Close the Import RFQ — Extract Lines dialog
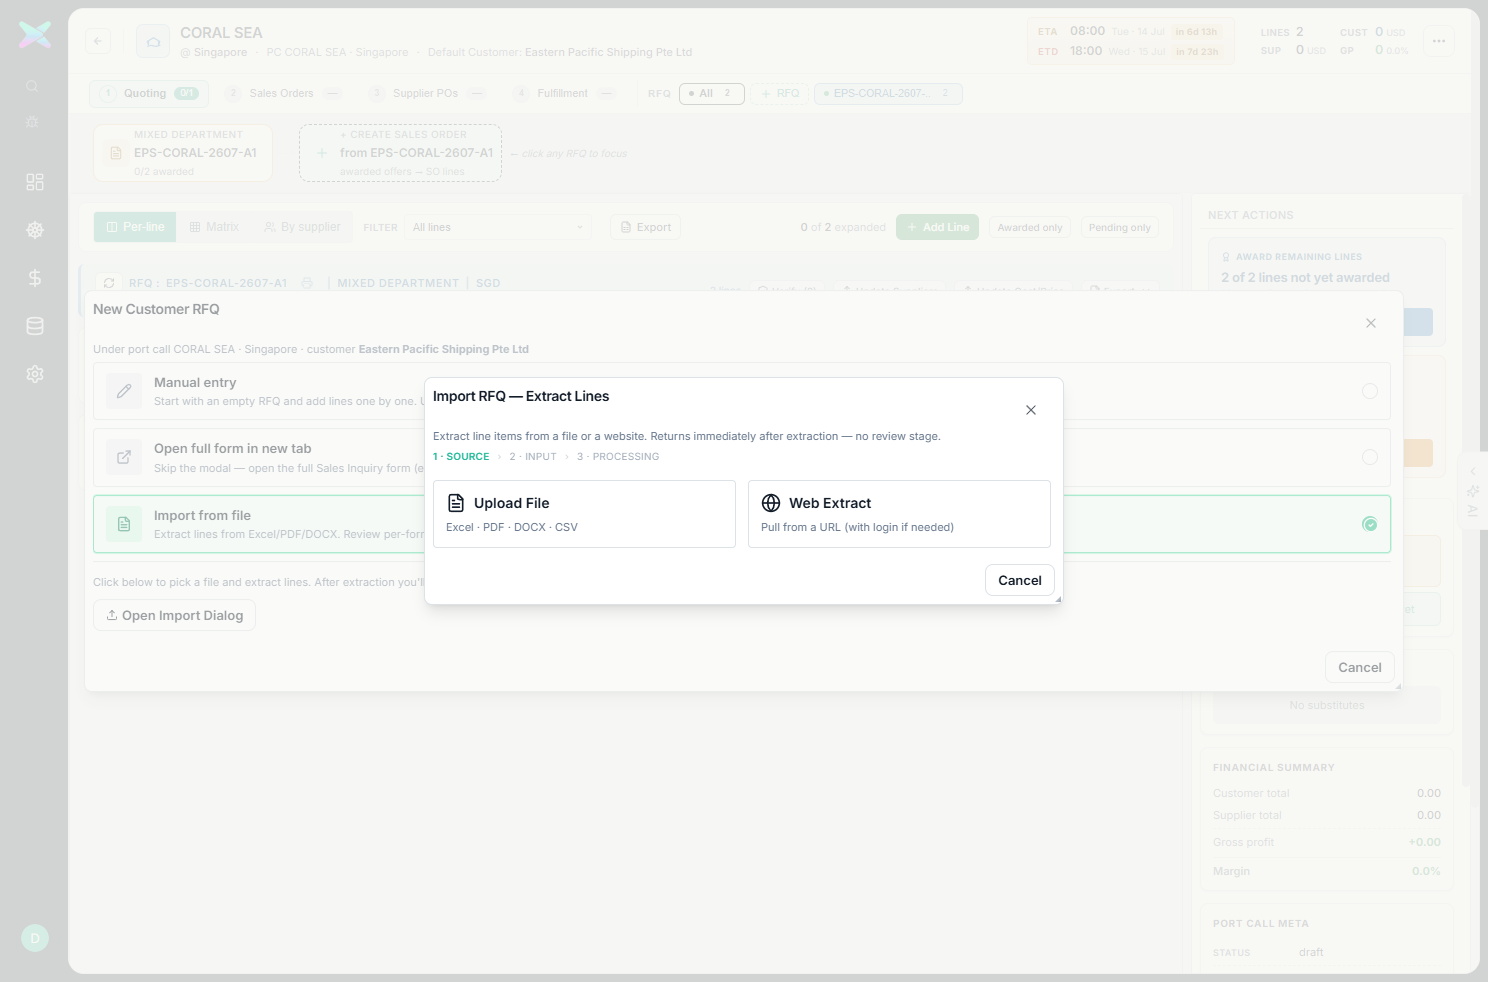The height and width of the screenshot is (982, 1488). [x=1031, y=410]
